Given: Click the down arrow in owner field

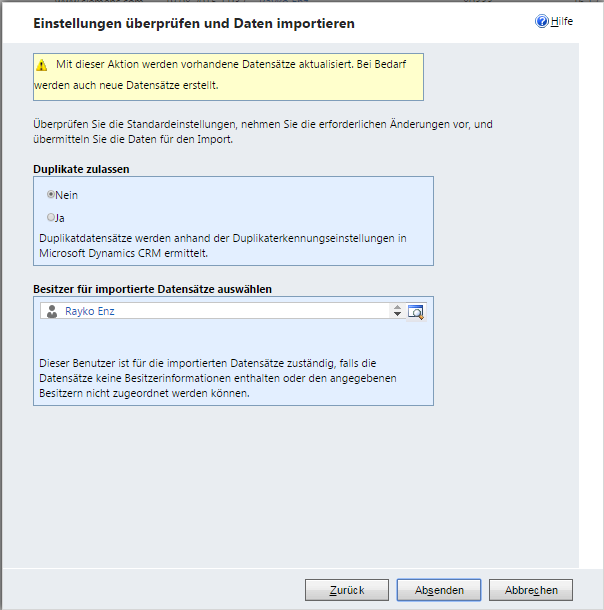Looking at the screenshot, I should 397,314.
